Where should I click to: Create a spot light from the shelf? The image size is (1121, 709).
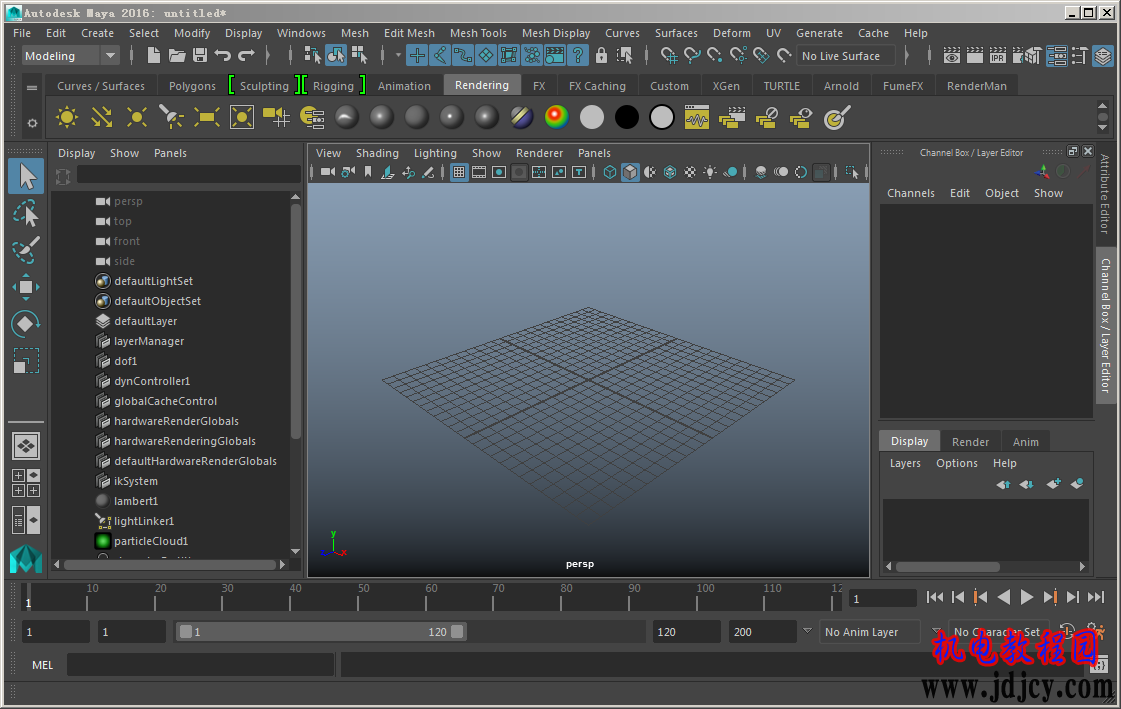click(172, 117)
